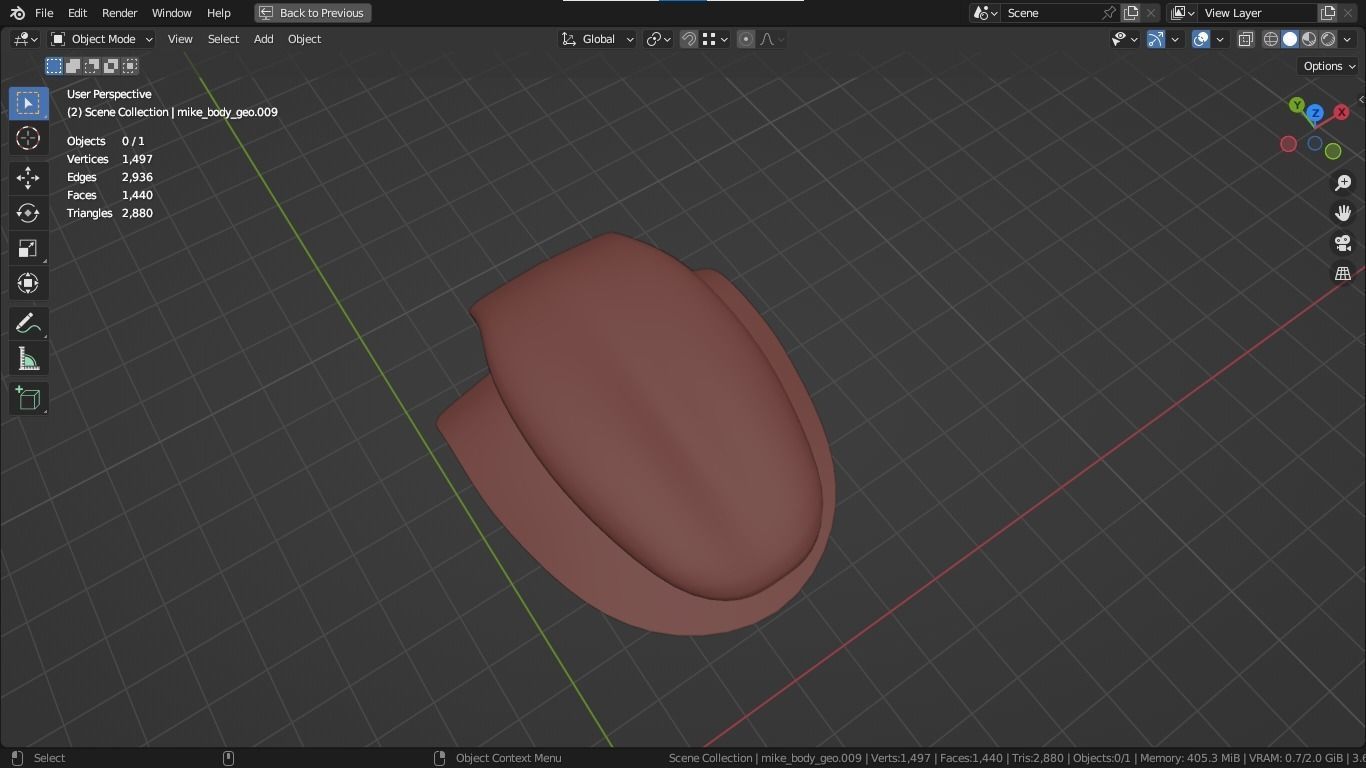This screenshot has height=768, width=1366.
Task: Open the gizmo settings dropdown arrow
Action: (1175, 39)
